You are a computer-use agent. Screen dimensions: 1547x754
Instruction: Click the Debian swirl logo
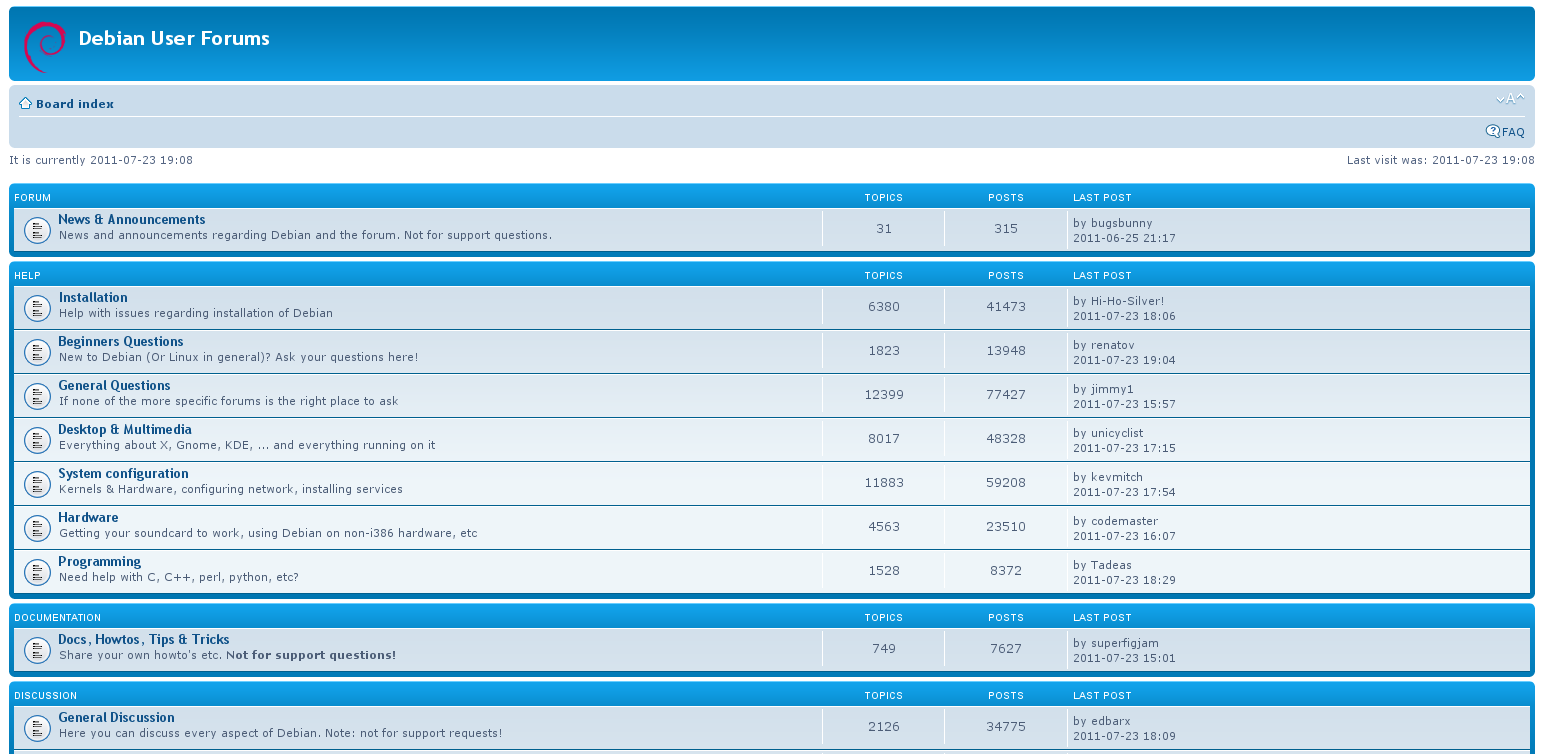44,46
